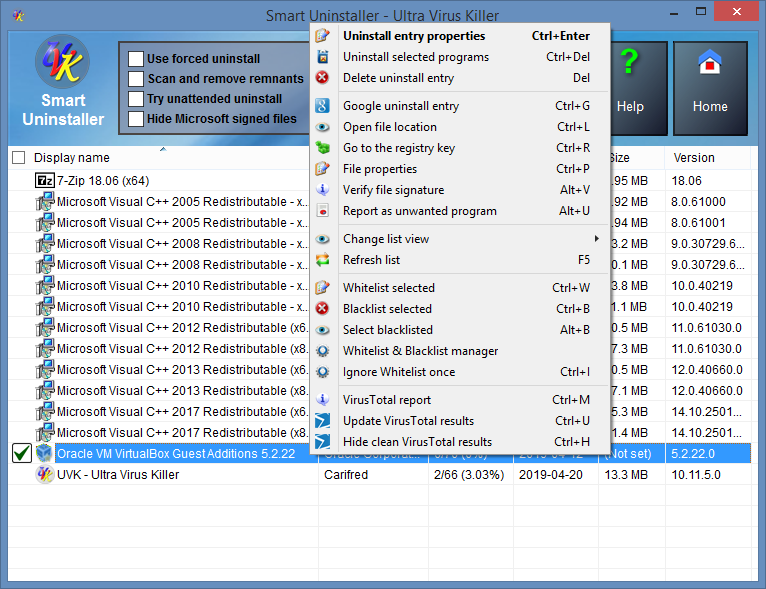Click the VirtualBox Guest Additions cube icon
766x589 pixels.
(x=44, y=453)
